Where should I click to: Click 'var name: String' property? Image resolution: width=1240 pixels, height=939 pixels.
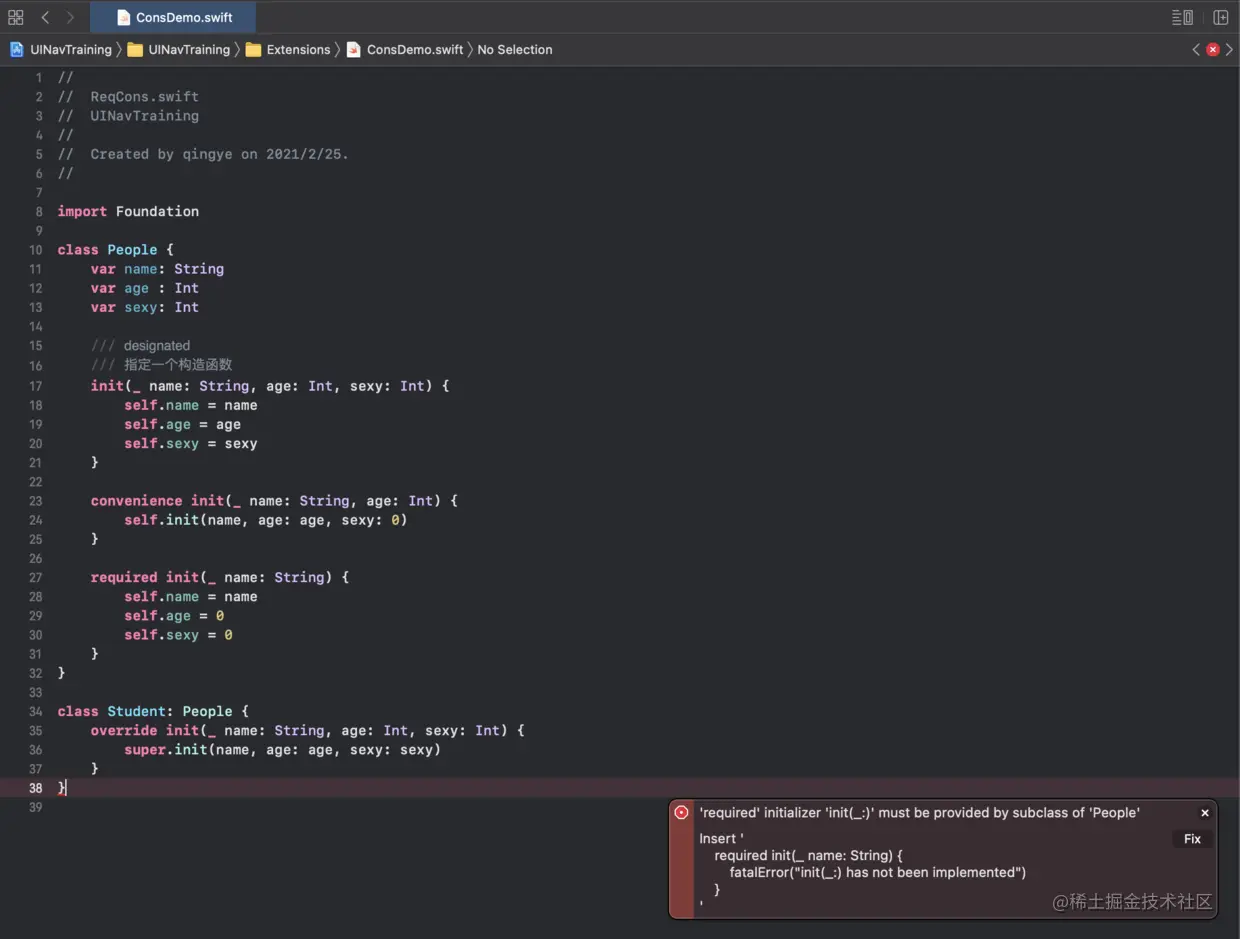click(x=157, y=269)
